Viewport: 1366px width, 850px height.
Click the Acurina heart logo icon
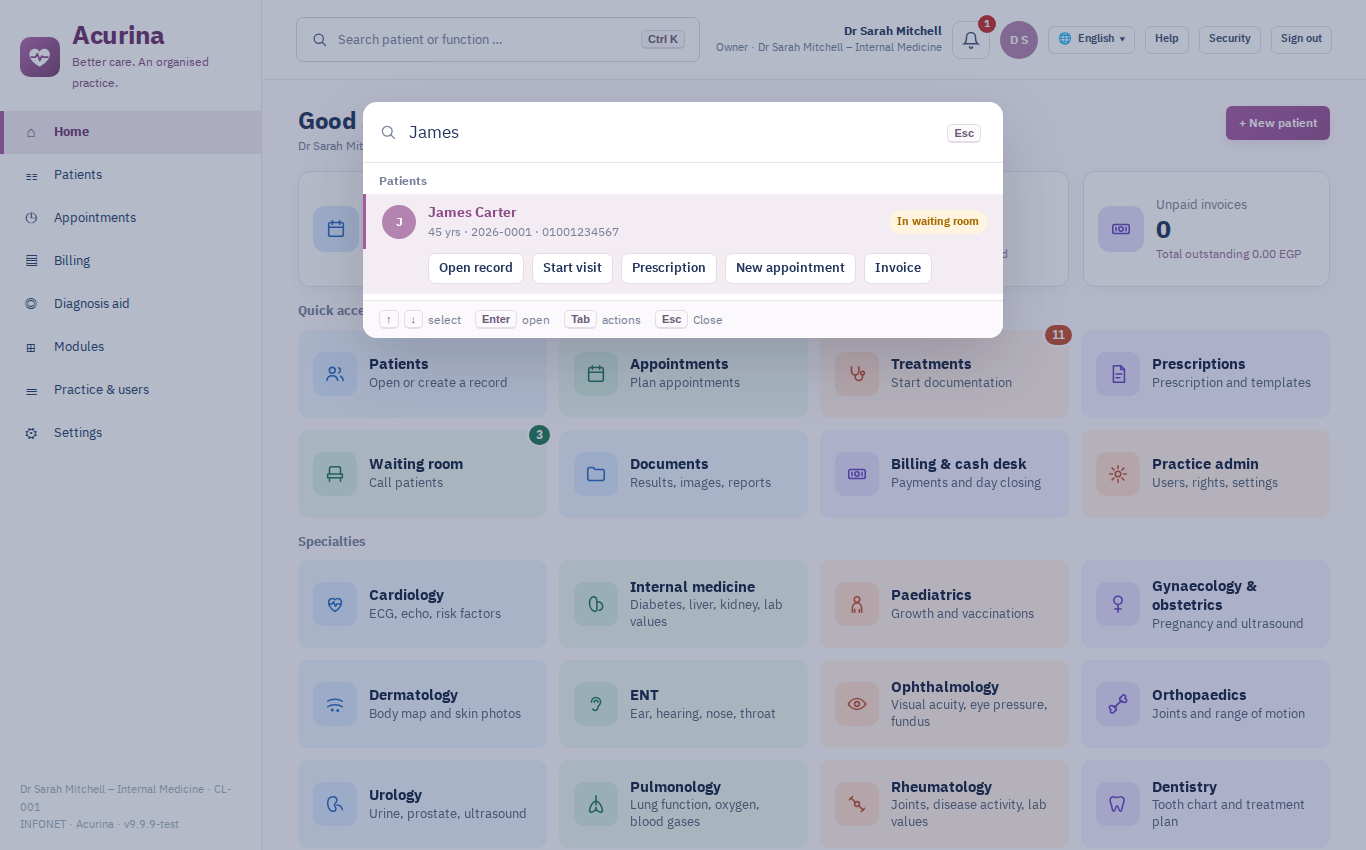[x=40, y=56]
